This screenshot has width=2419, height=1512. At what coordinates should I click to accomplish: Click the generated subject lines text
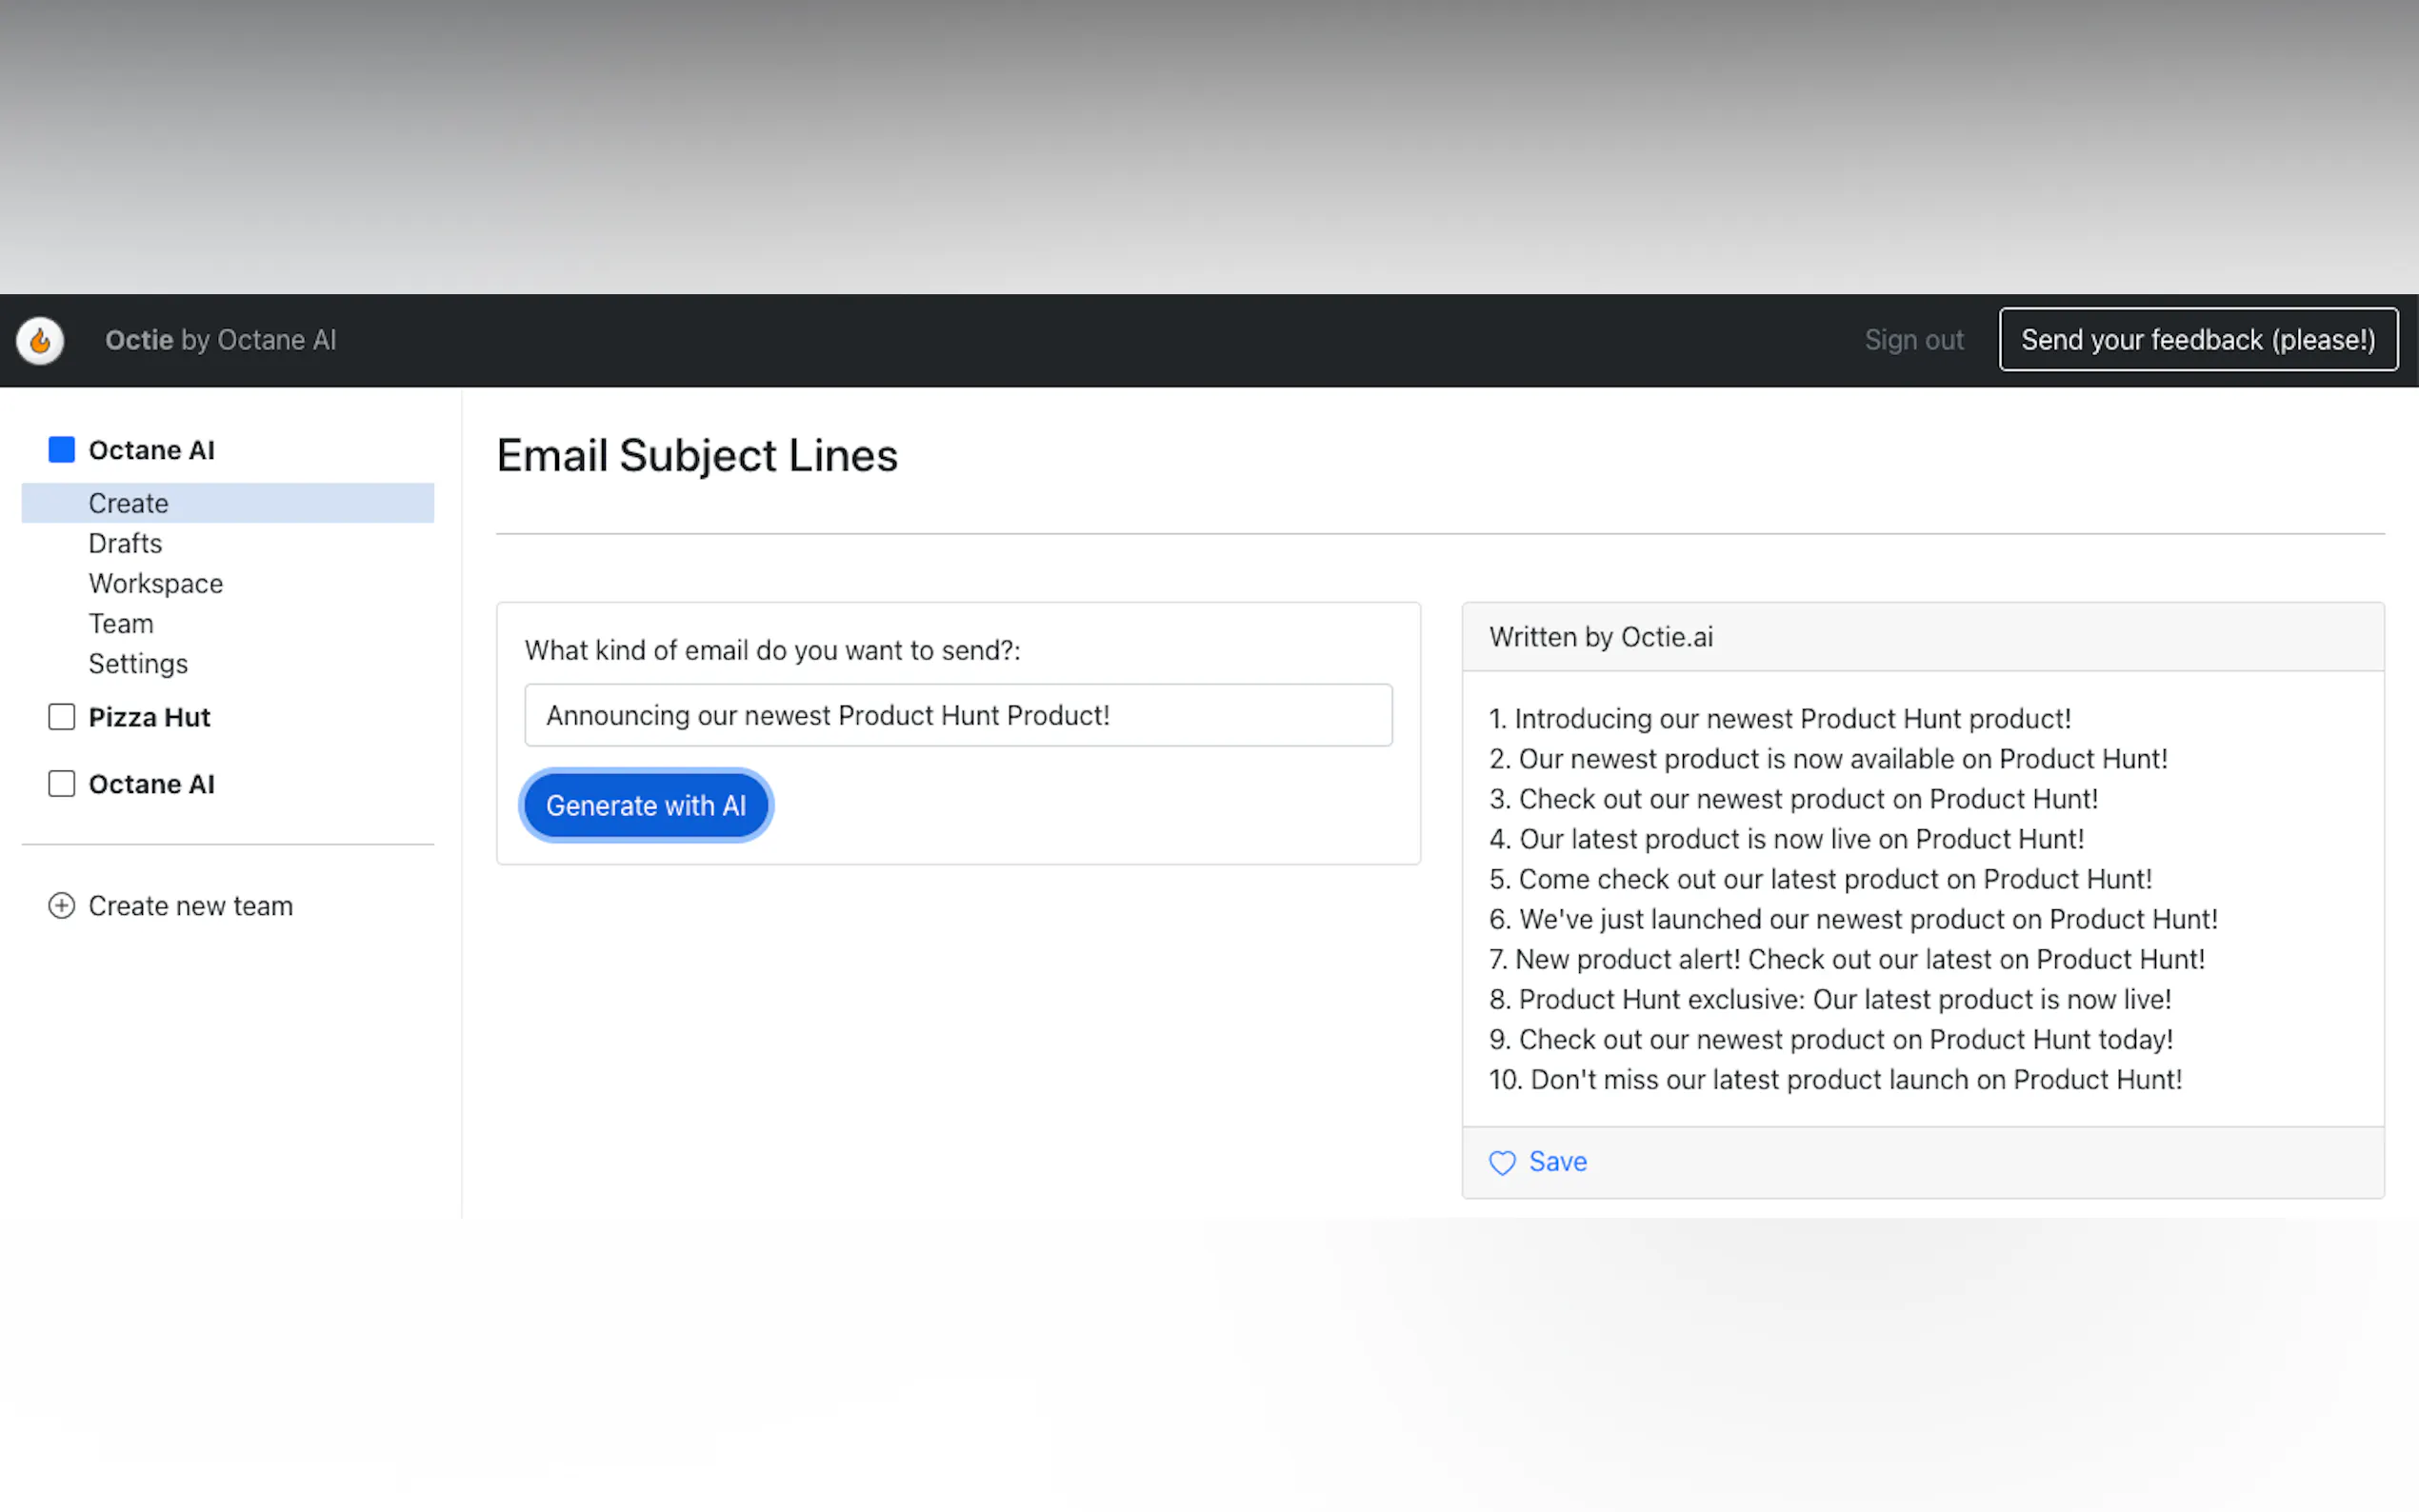click(1852, 899)
